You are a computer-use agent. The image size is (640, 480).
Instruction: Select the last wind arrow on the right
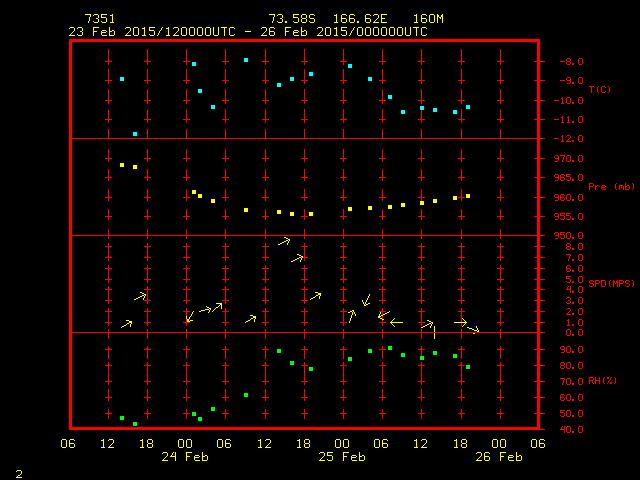tap(473, 329)
